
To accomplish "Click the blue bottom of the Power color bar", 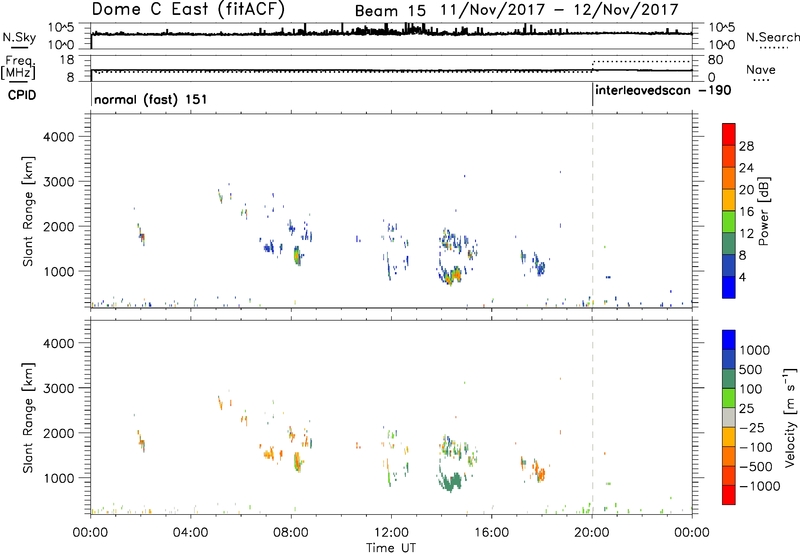I will pyautogui.click(x=729, y=287).
